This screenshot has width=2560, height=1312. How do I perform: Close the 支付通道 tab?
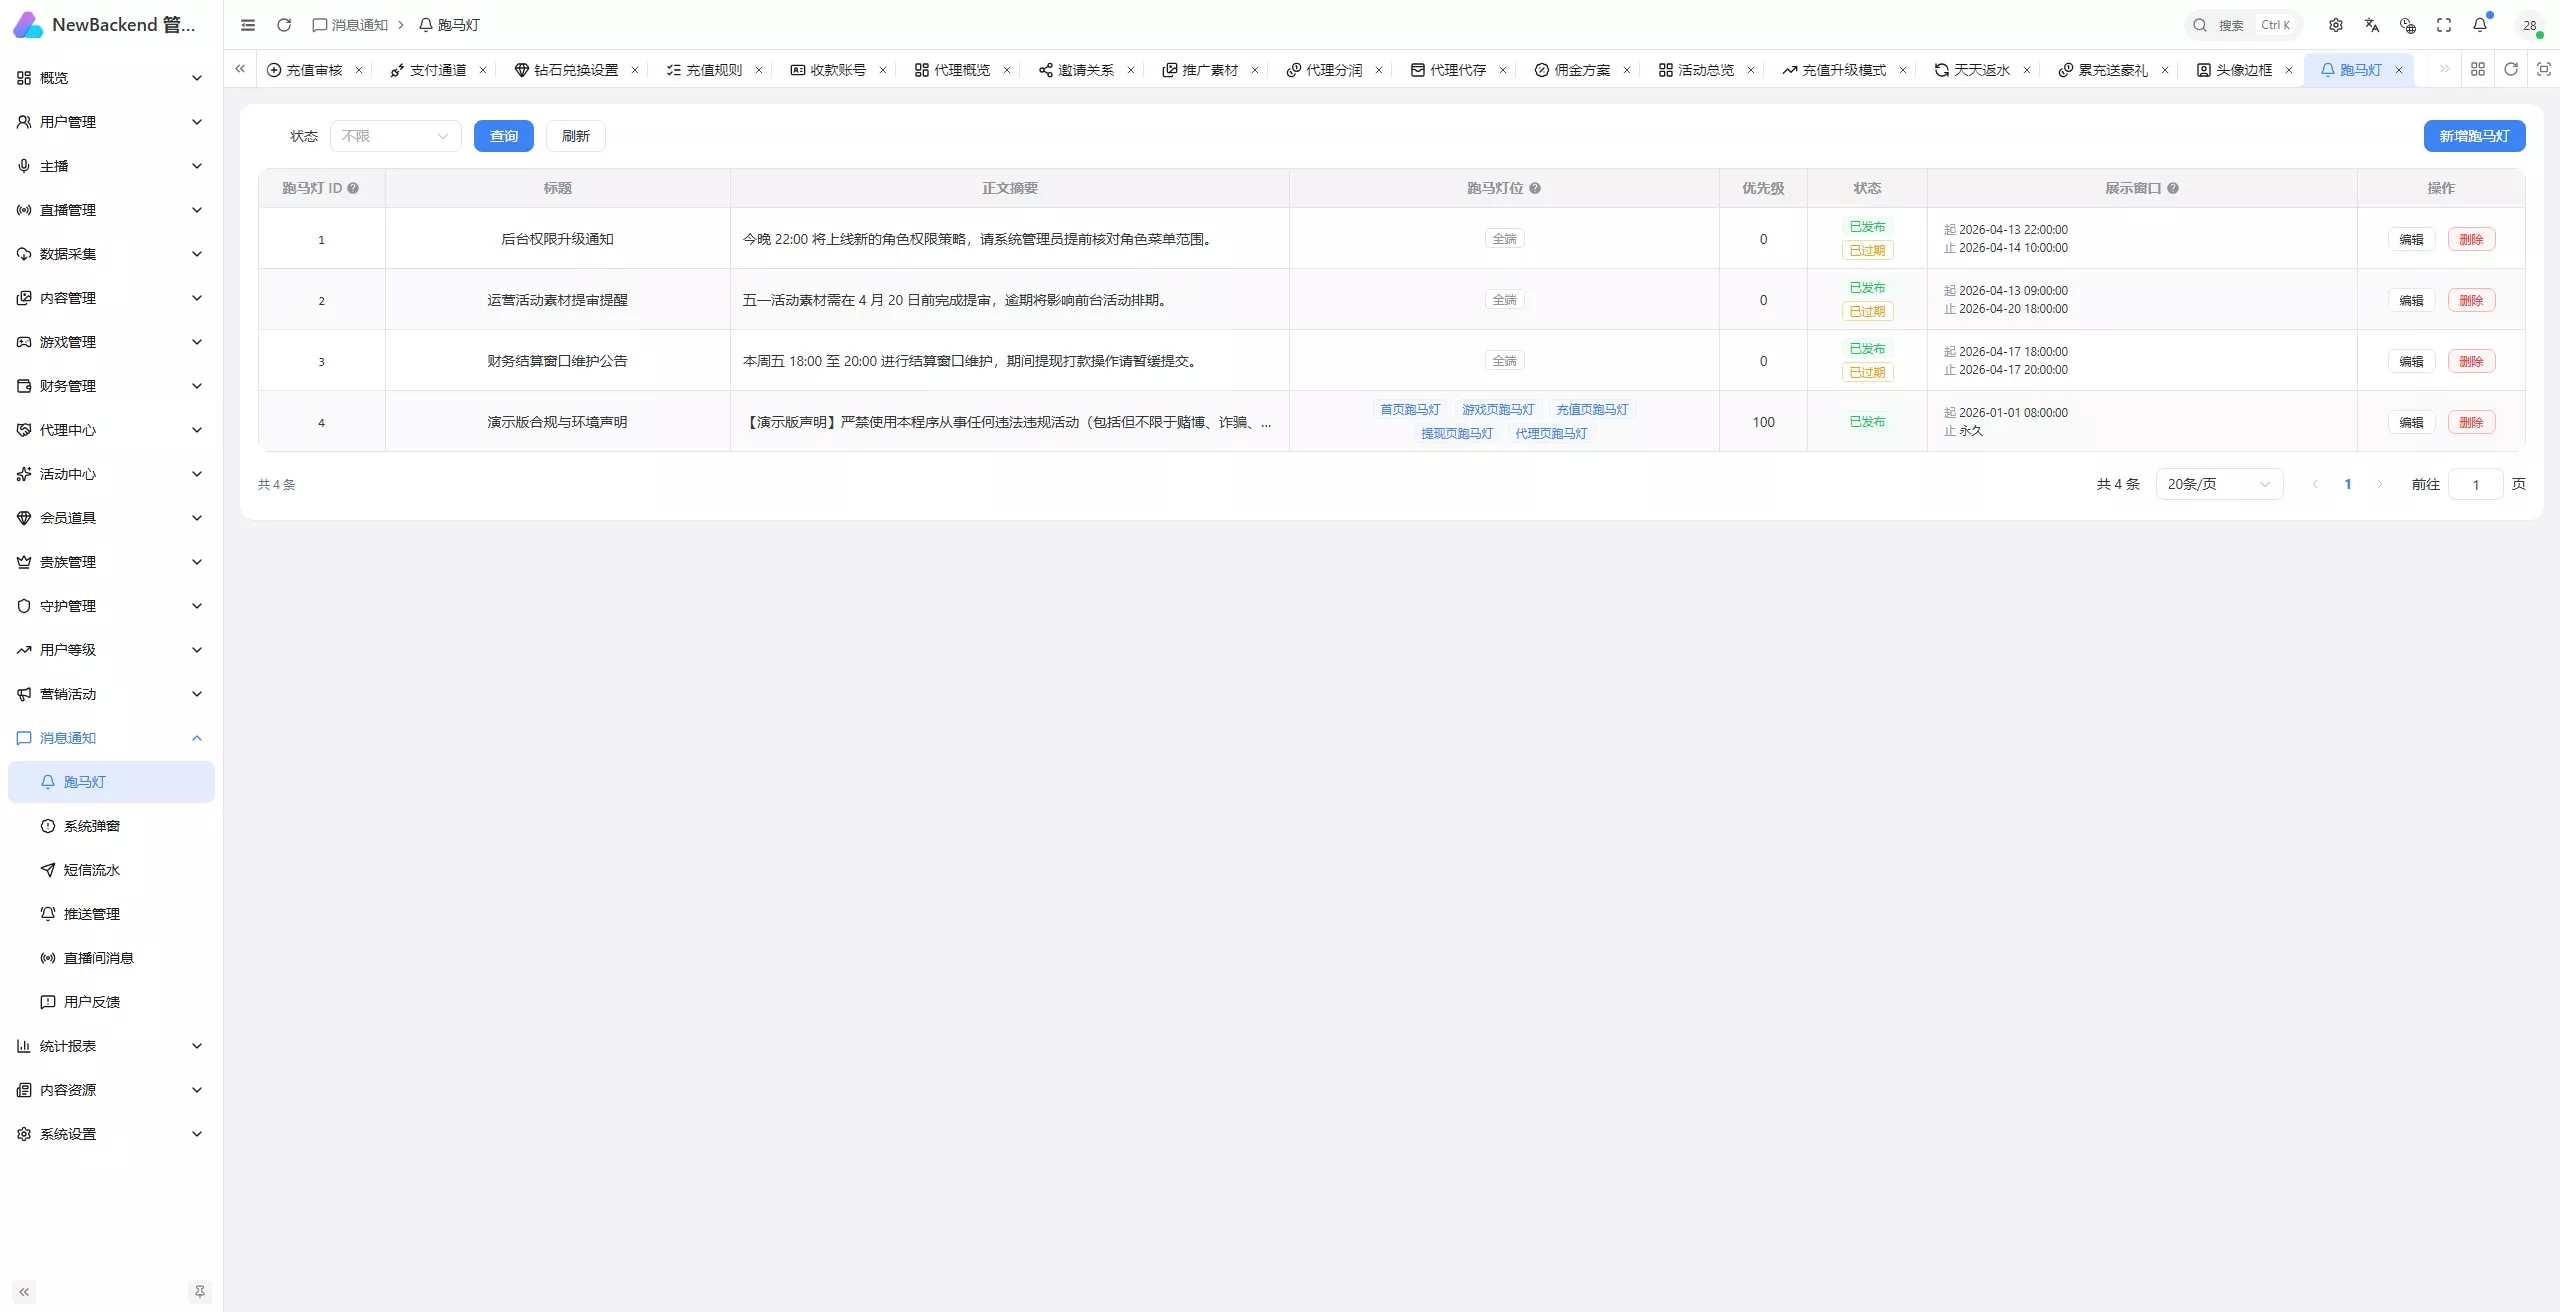pyautogui.click(x=483, y=70)
